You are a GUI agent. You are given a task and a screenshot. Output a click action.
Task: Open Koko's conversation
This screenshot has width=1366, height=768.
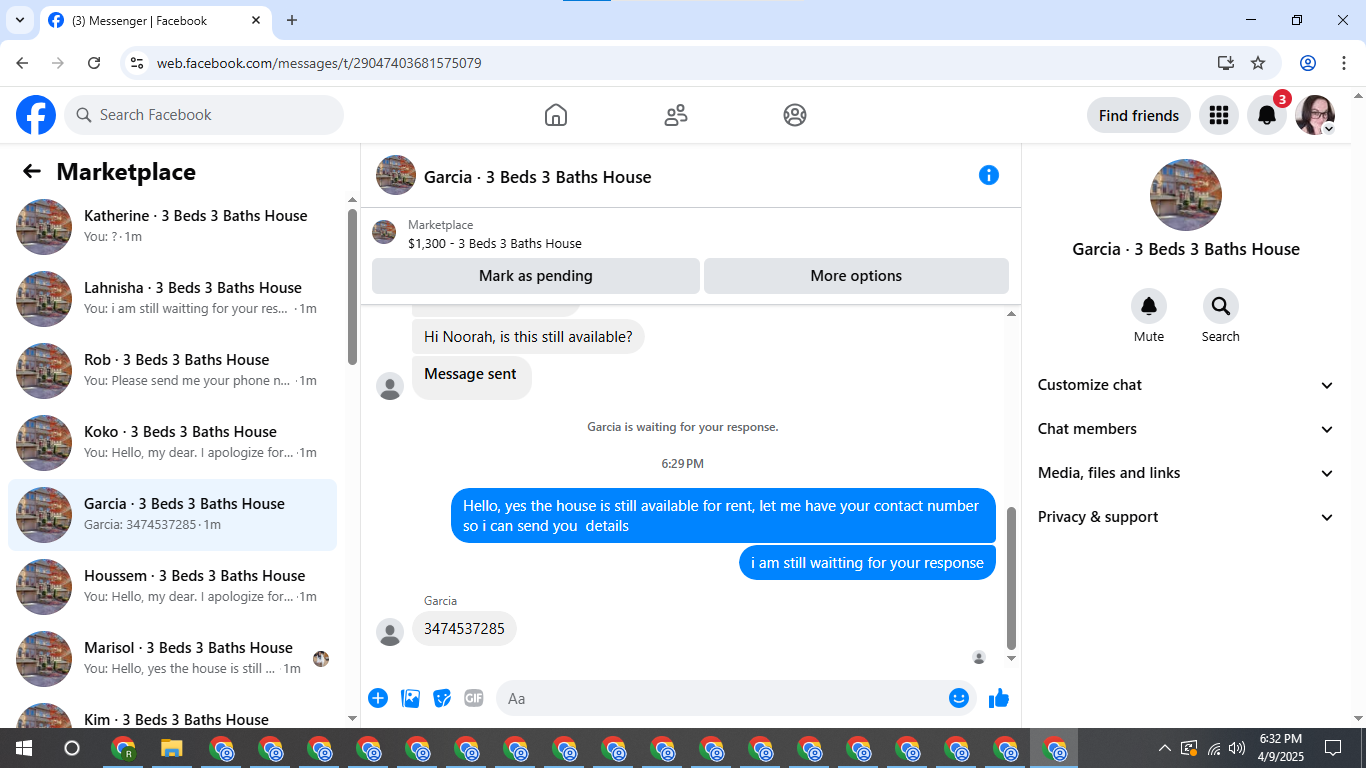click(173, 442)
